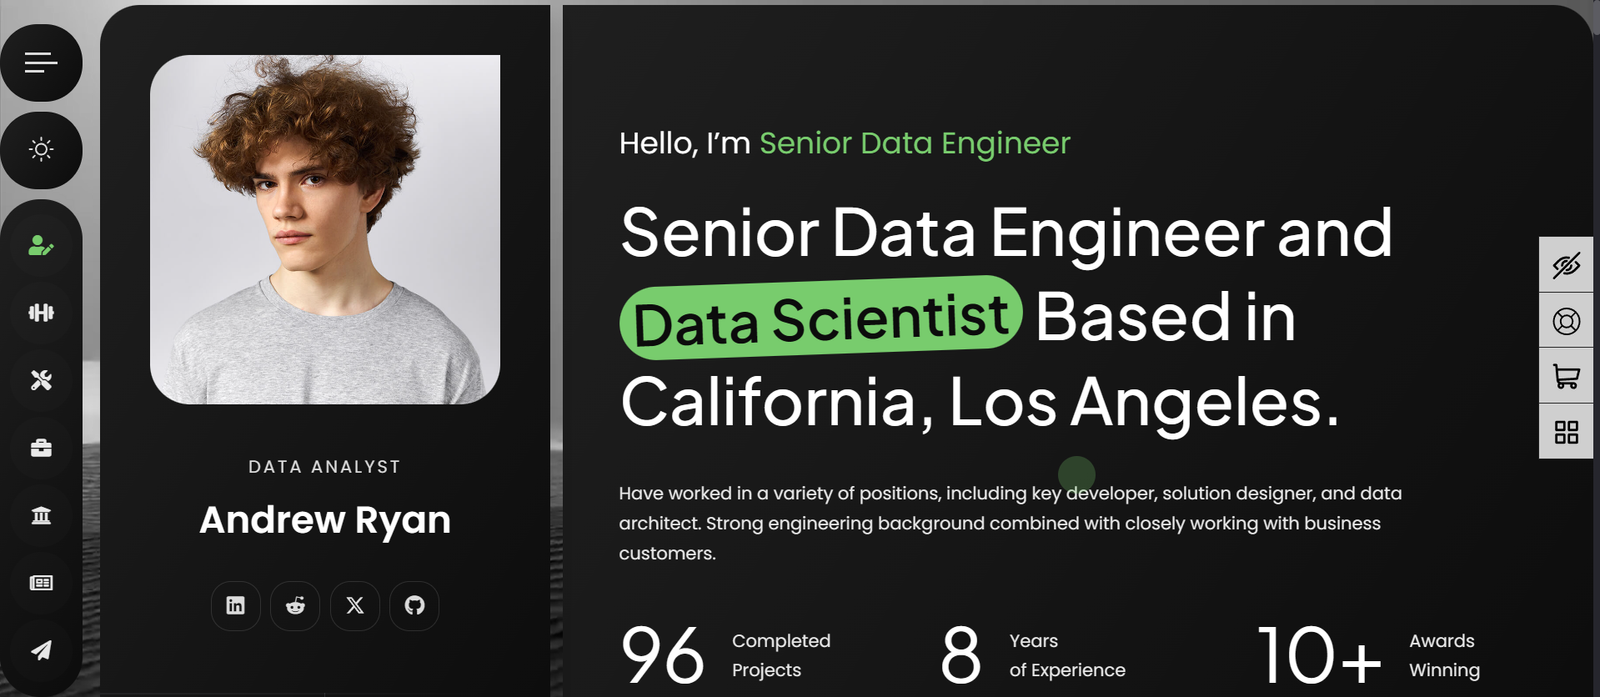
Task: Open the demos grid icon
Action: (1566, 432)
